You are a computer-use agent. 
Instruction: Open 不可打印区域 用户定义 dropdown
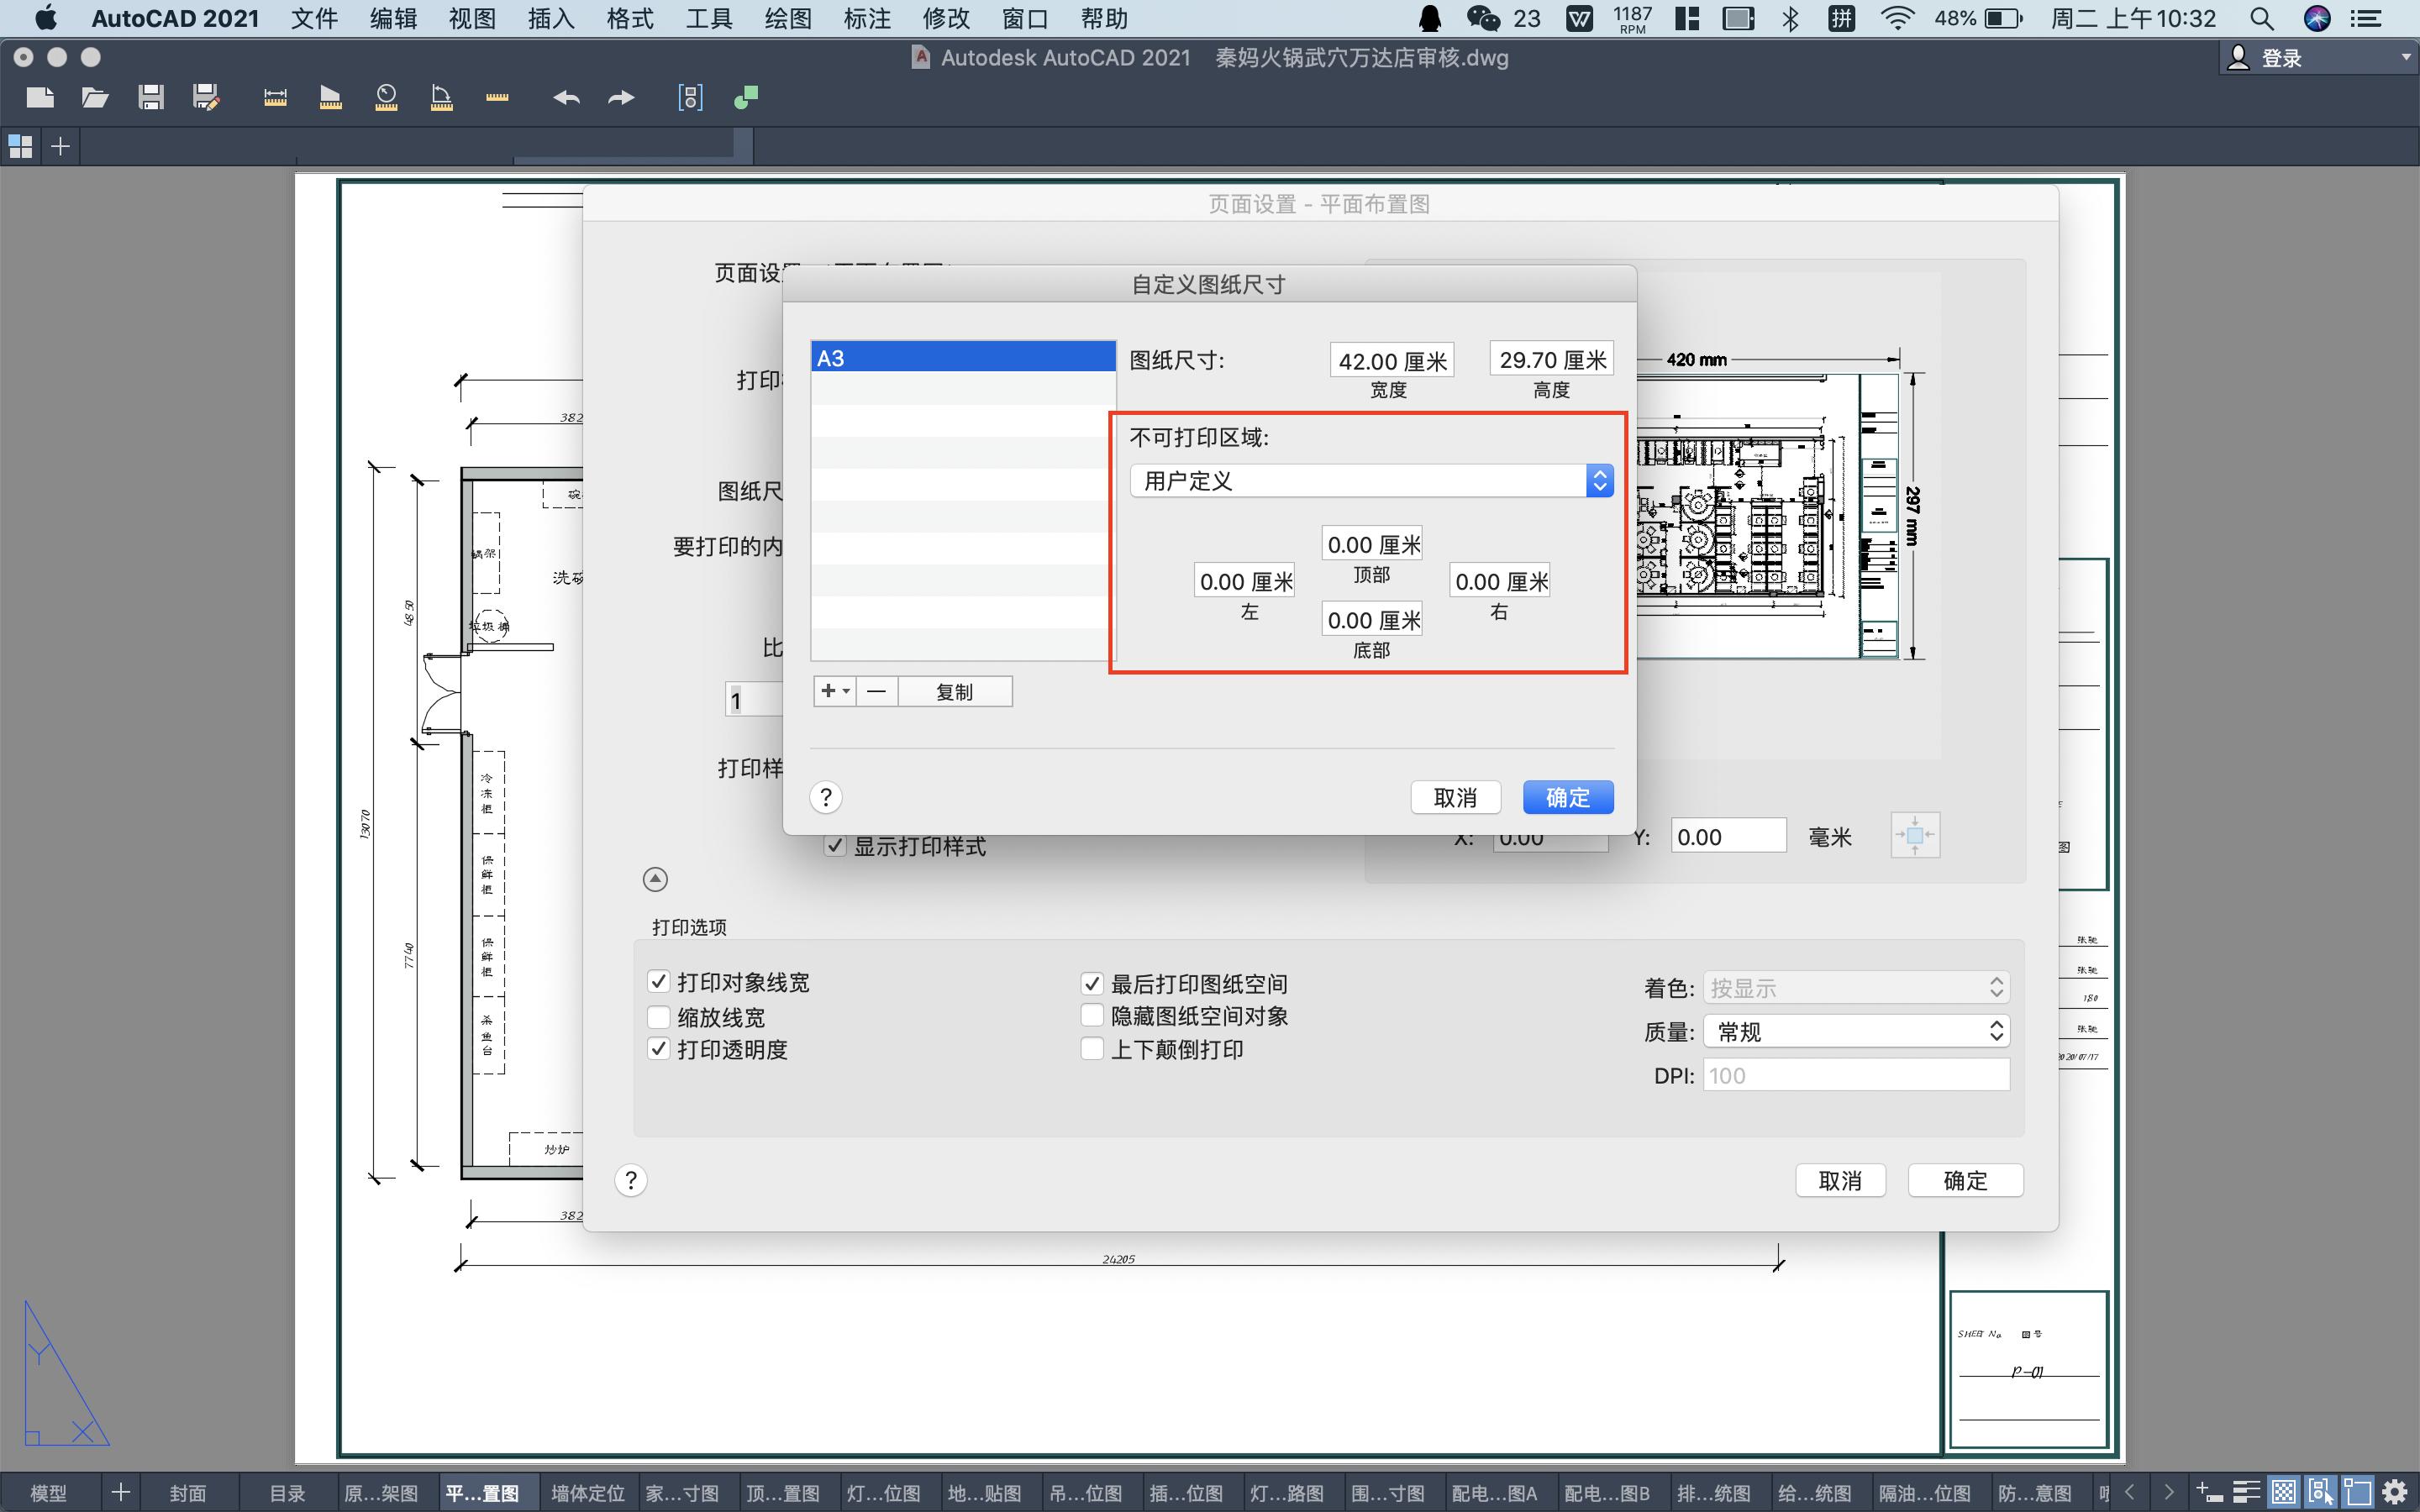pyautogui.click(x=1371, y=481)
